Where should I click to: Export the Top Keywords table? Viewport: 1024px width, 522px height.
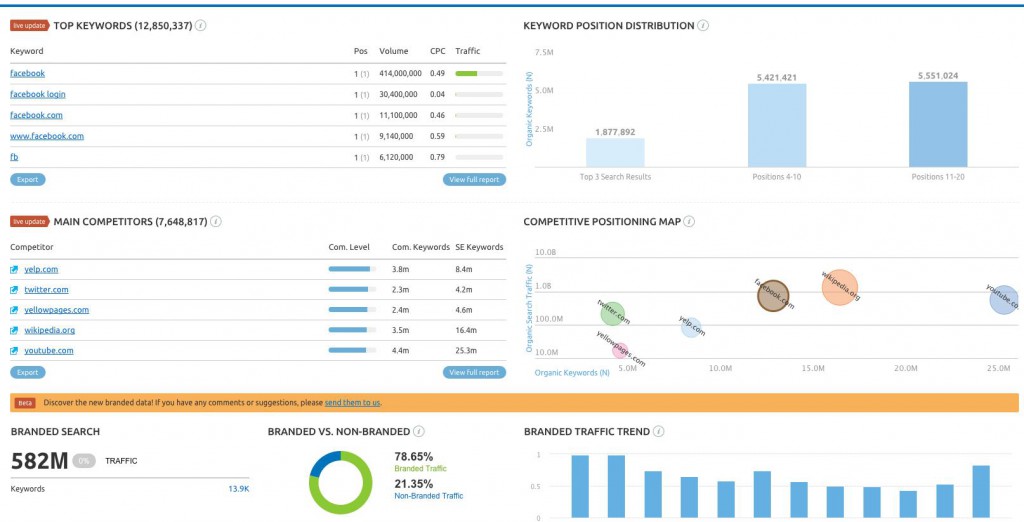click(x=27, y=180)
